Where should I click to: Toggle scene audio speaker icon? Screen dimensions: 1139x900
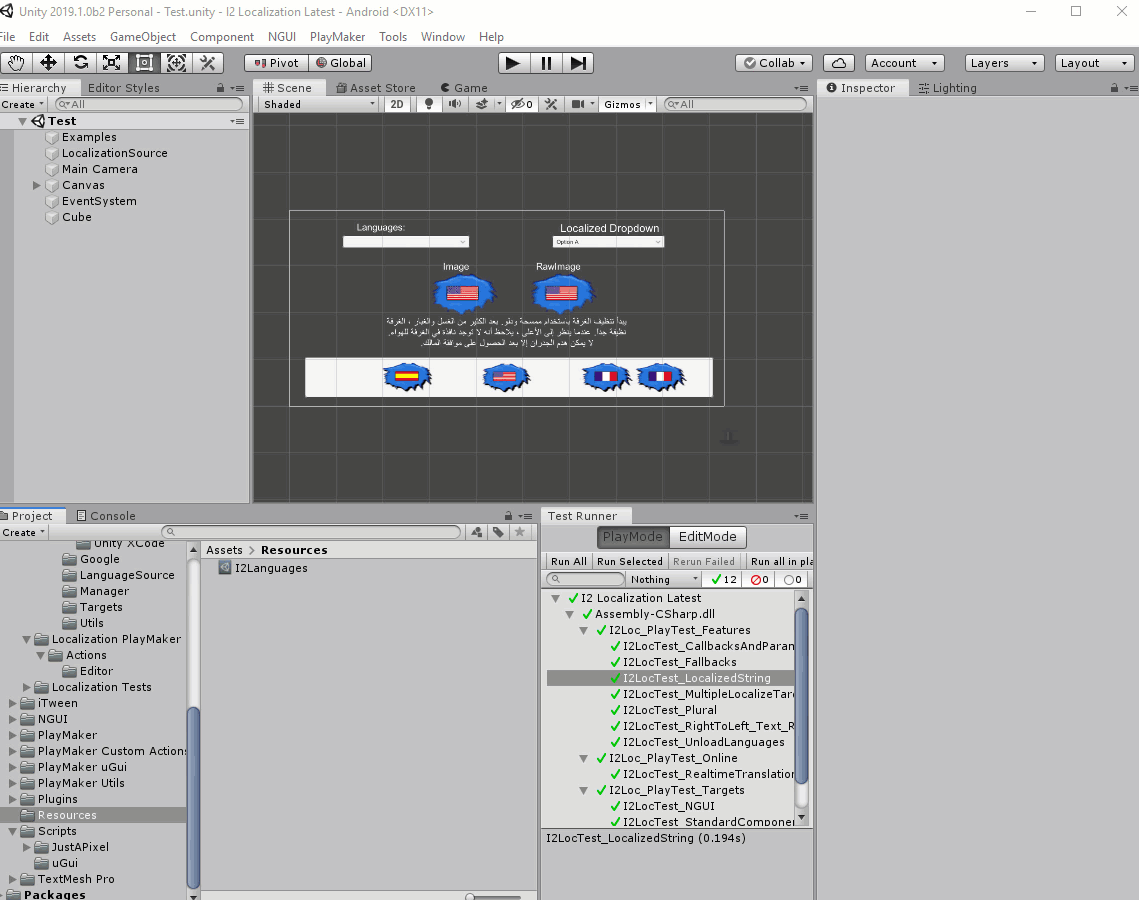pos(455,104)
